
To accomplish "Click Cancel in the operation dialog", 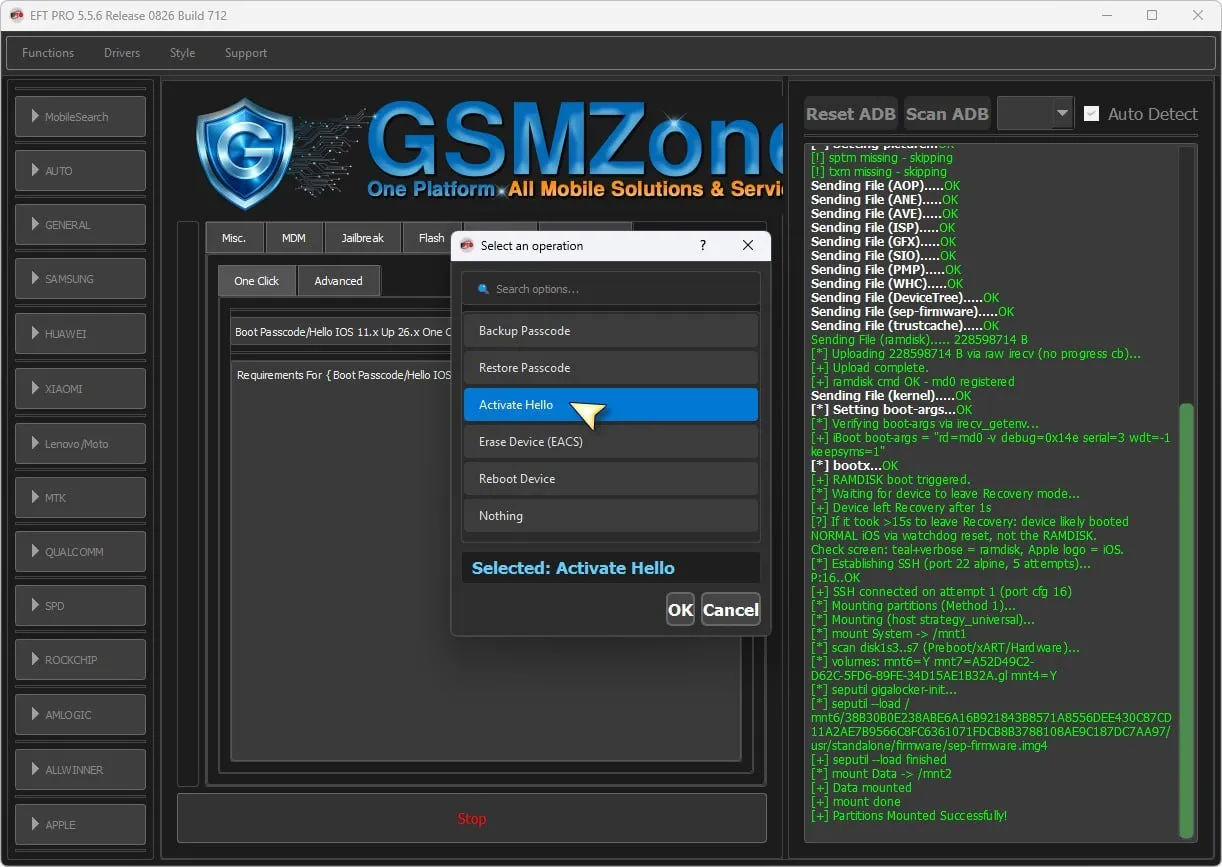I will 731,610.
